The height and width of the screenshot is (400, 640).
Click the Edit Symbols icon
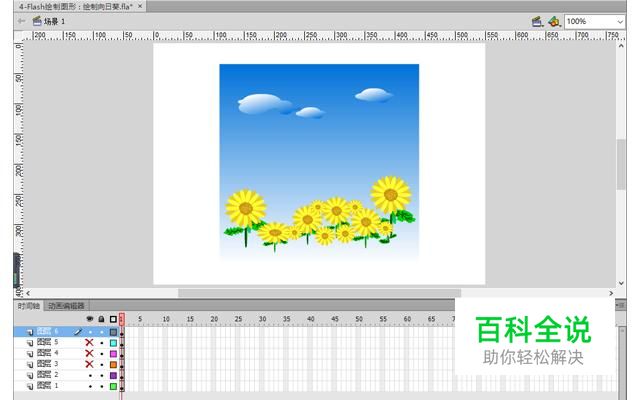554,21
